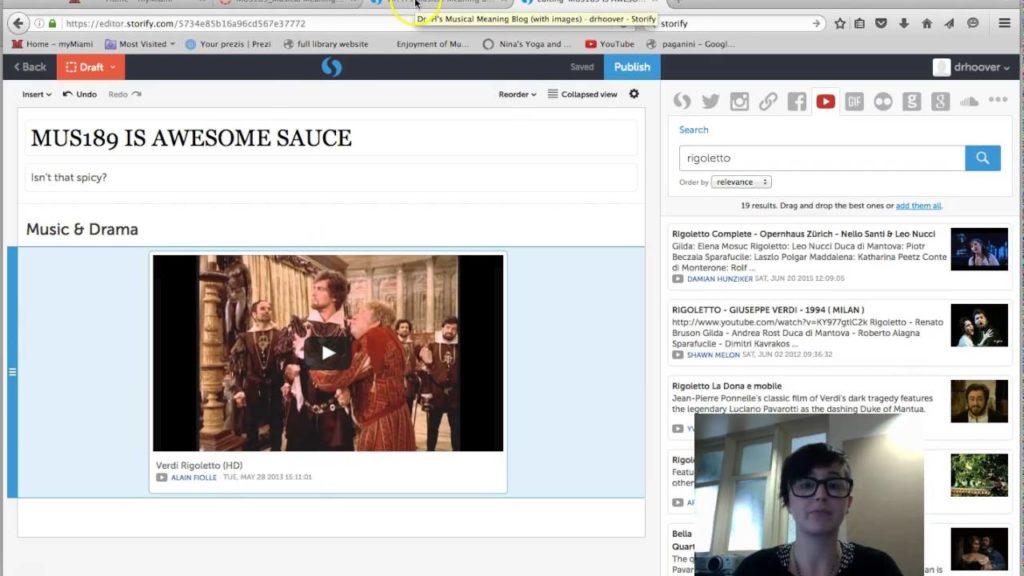Select Rigoletto La Dona e mobile thumbnail
Viewport: 1024px width, 576px height.
coord(979,401)
